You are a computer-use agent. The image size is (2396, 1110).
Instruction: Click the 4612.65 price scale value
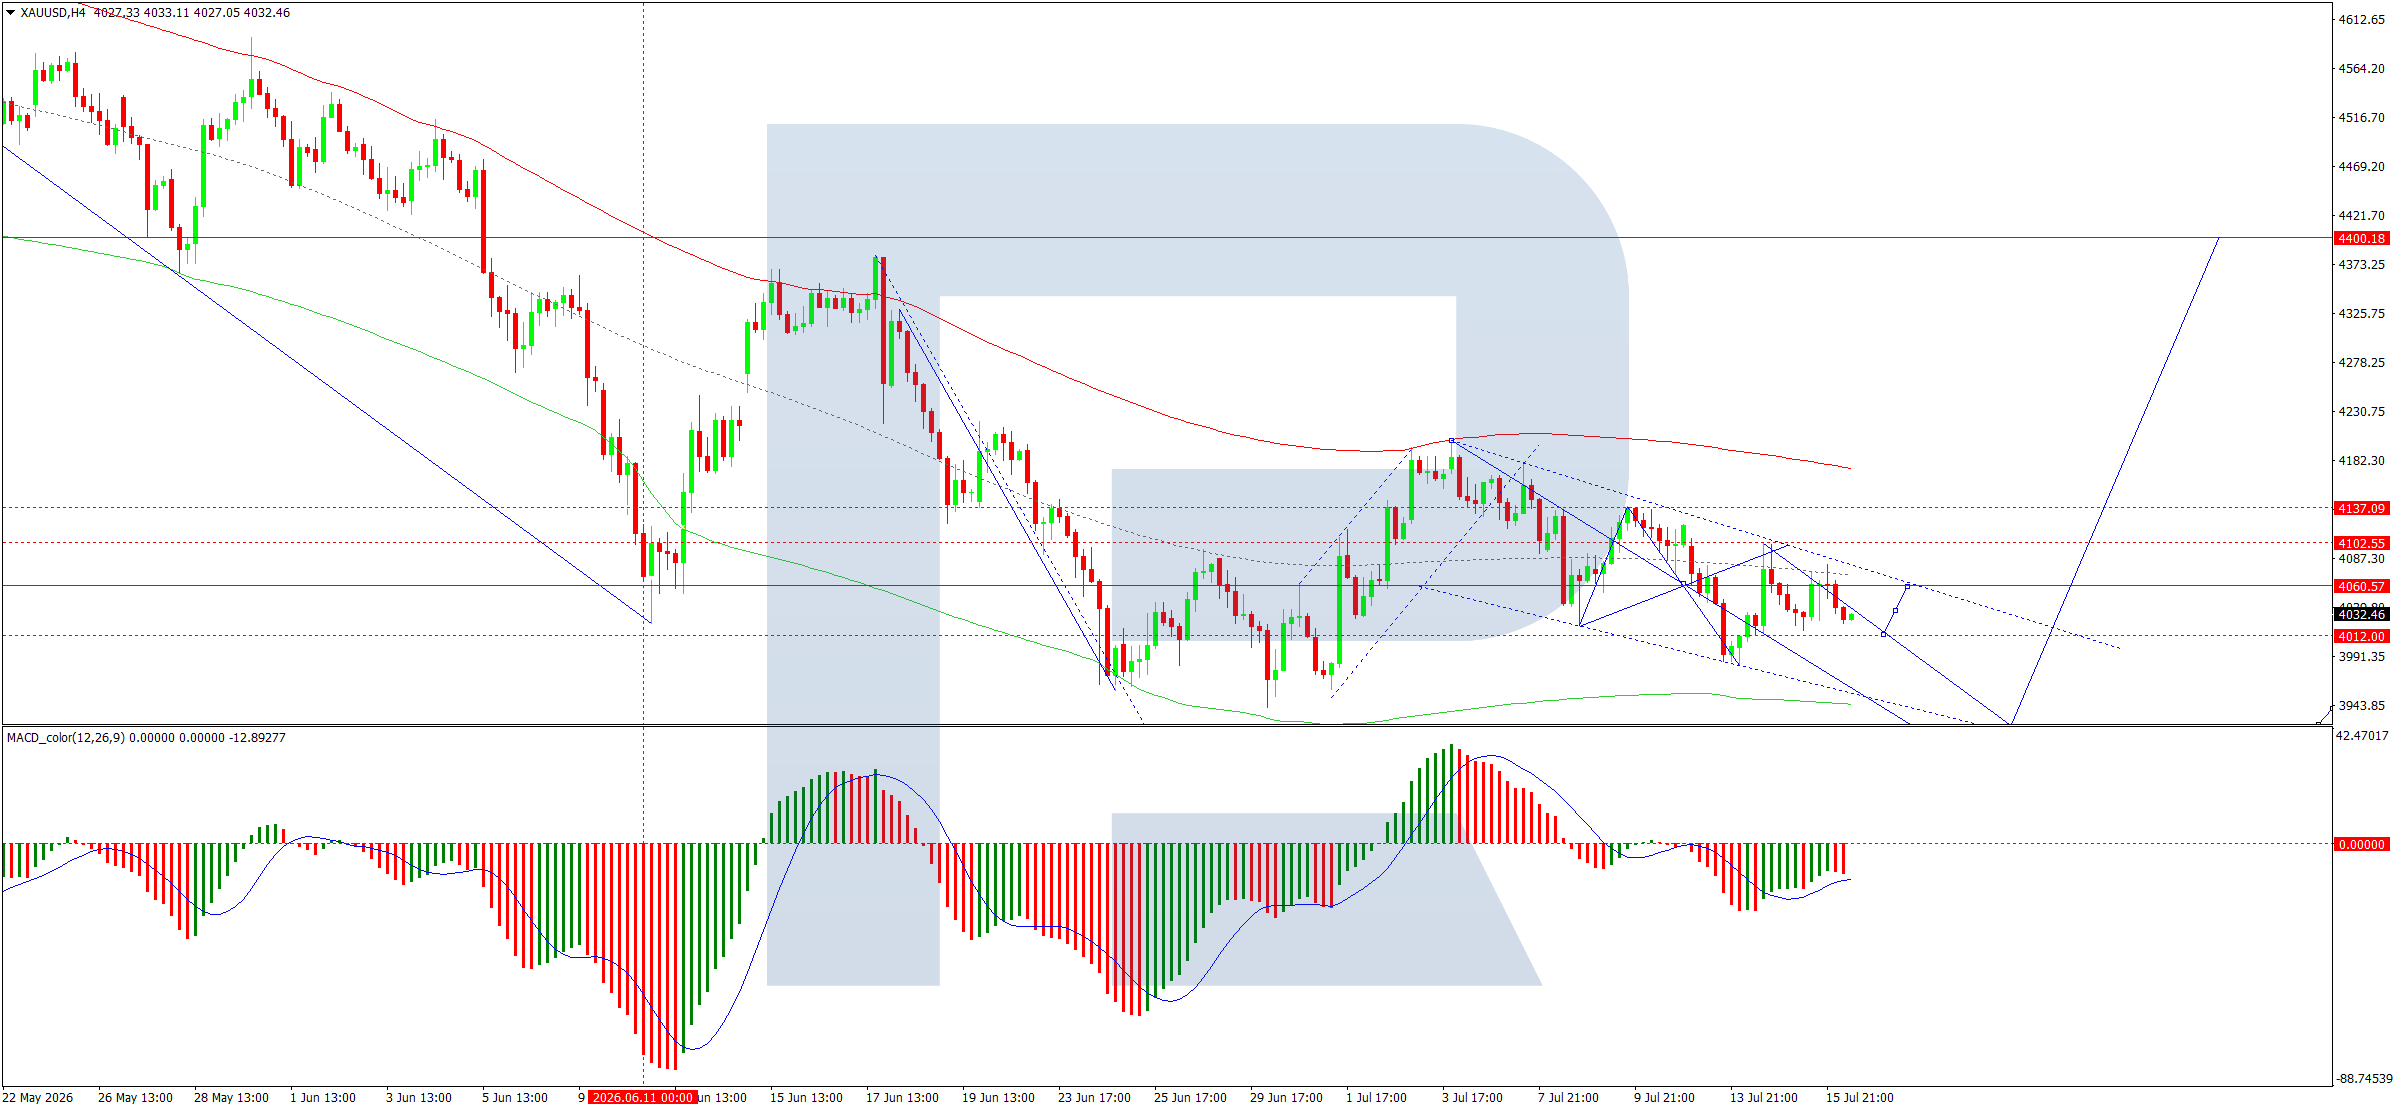[2361, 19]
